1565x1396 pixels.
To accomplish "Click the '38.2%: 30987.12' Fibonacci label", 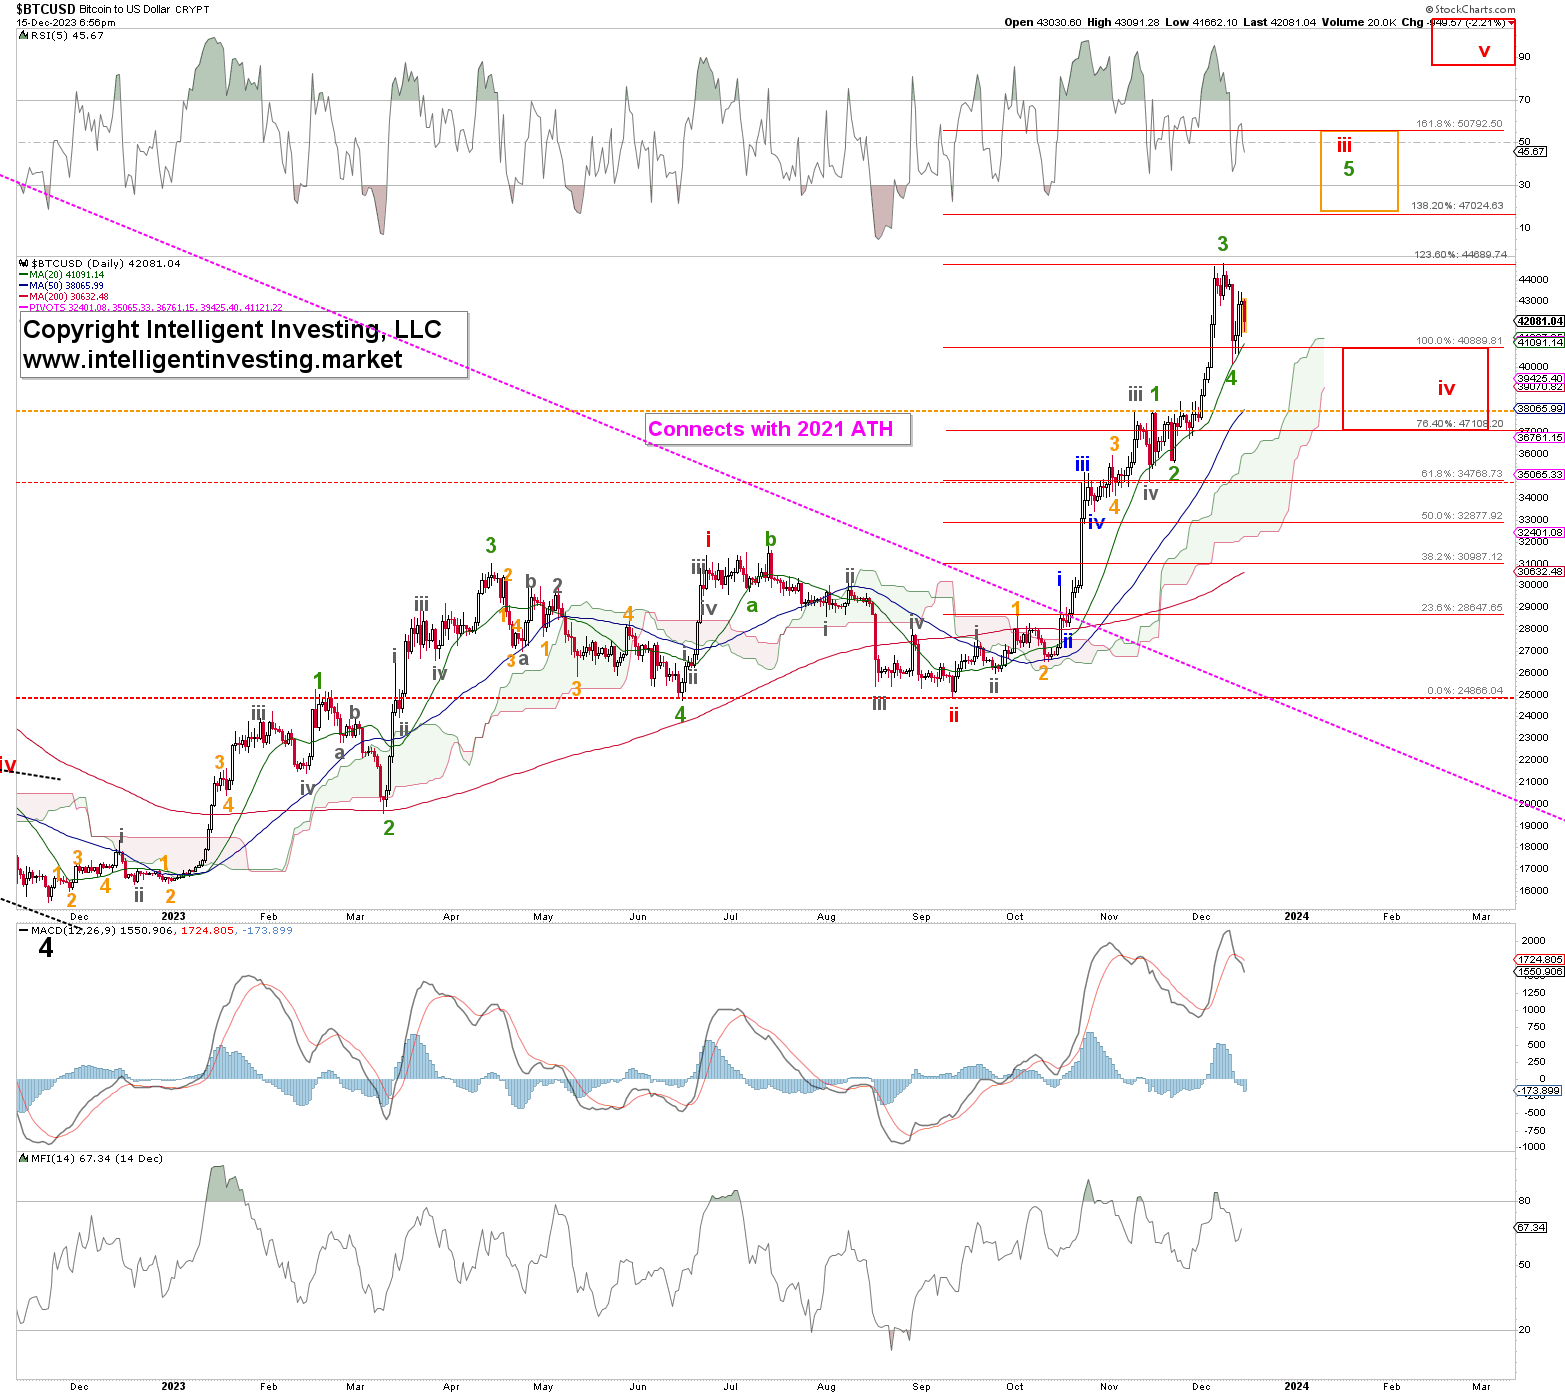I will click(x=1461, y=557).
